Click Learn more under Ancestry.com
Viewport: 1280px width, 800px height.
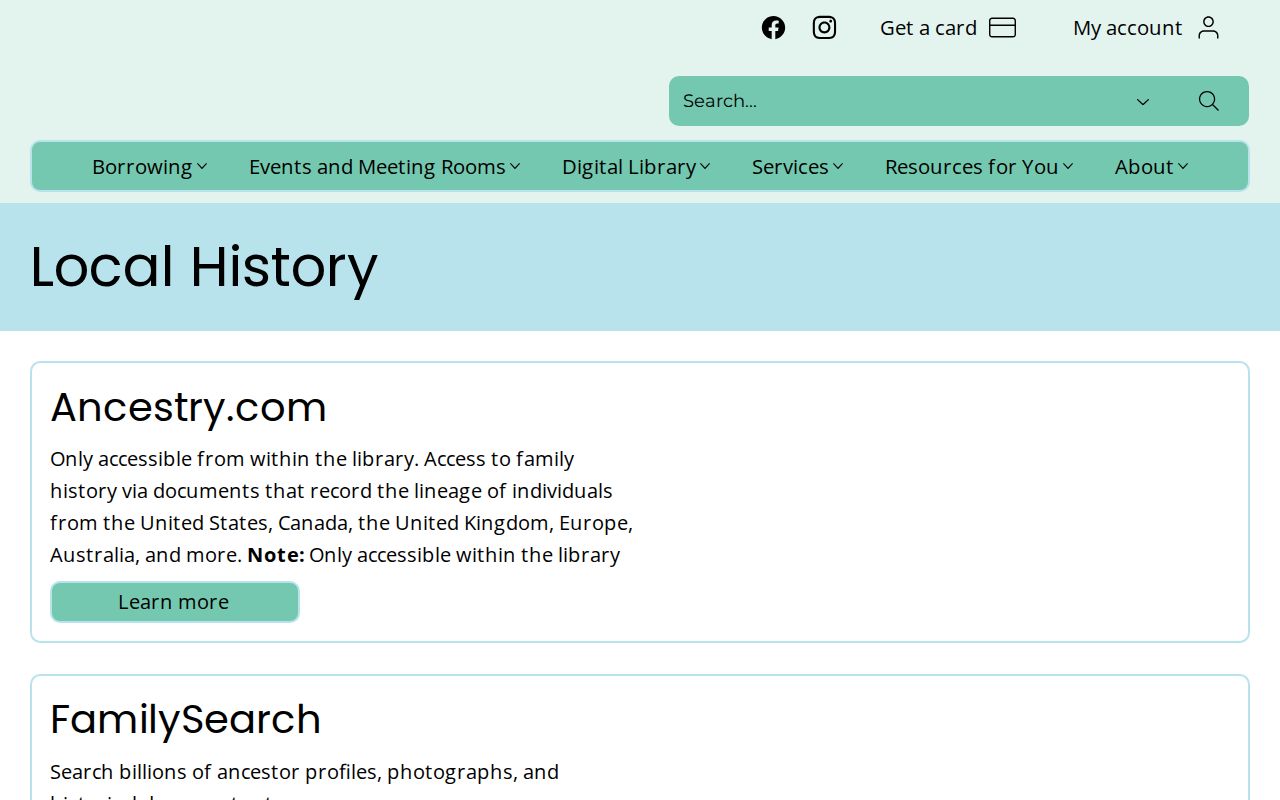175,602
